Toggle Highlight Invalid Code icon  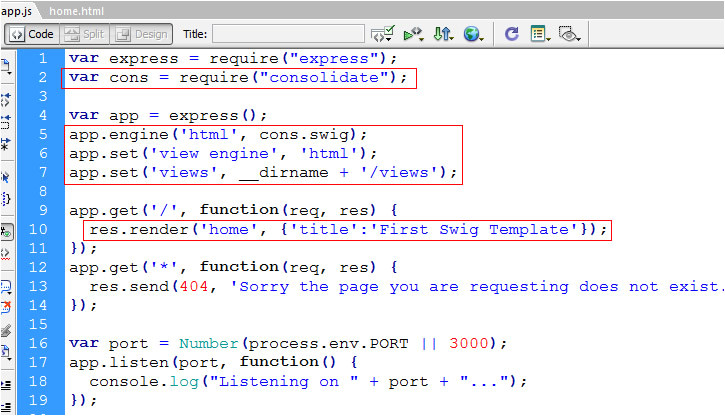click(6, 254)
